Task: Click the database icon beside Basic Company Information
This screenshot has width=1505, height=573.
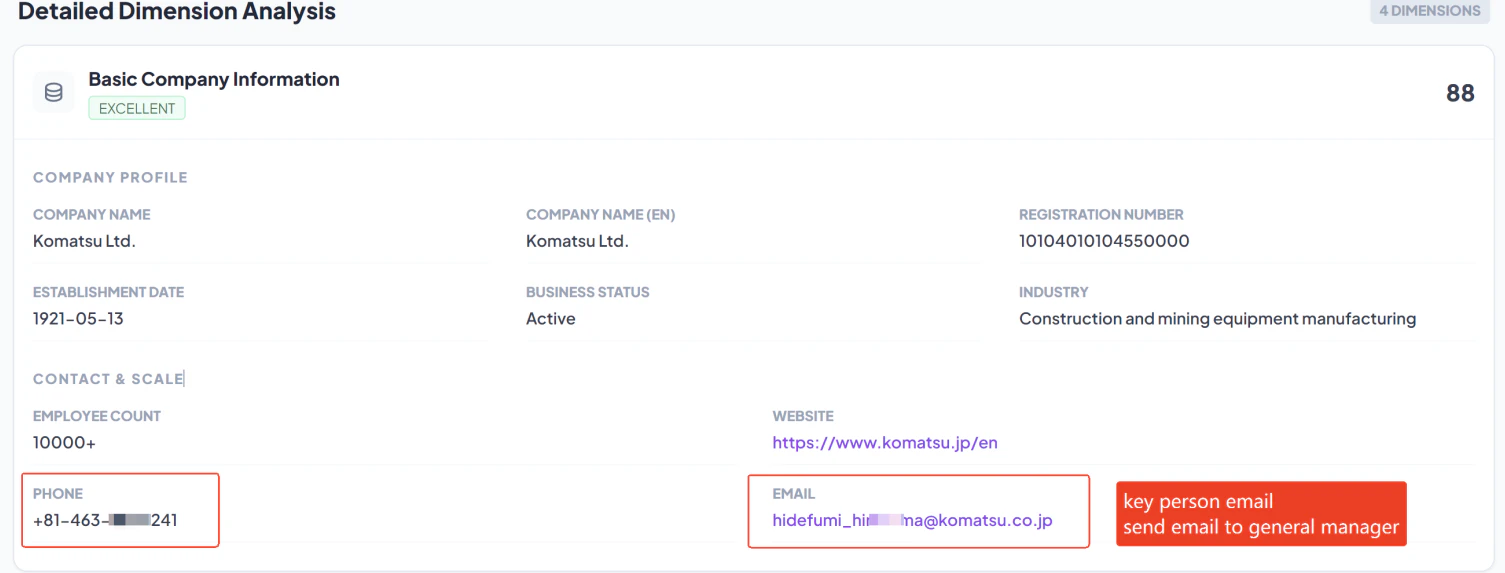Action: click(54, 92)
